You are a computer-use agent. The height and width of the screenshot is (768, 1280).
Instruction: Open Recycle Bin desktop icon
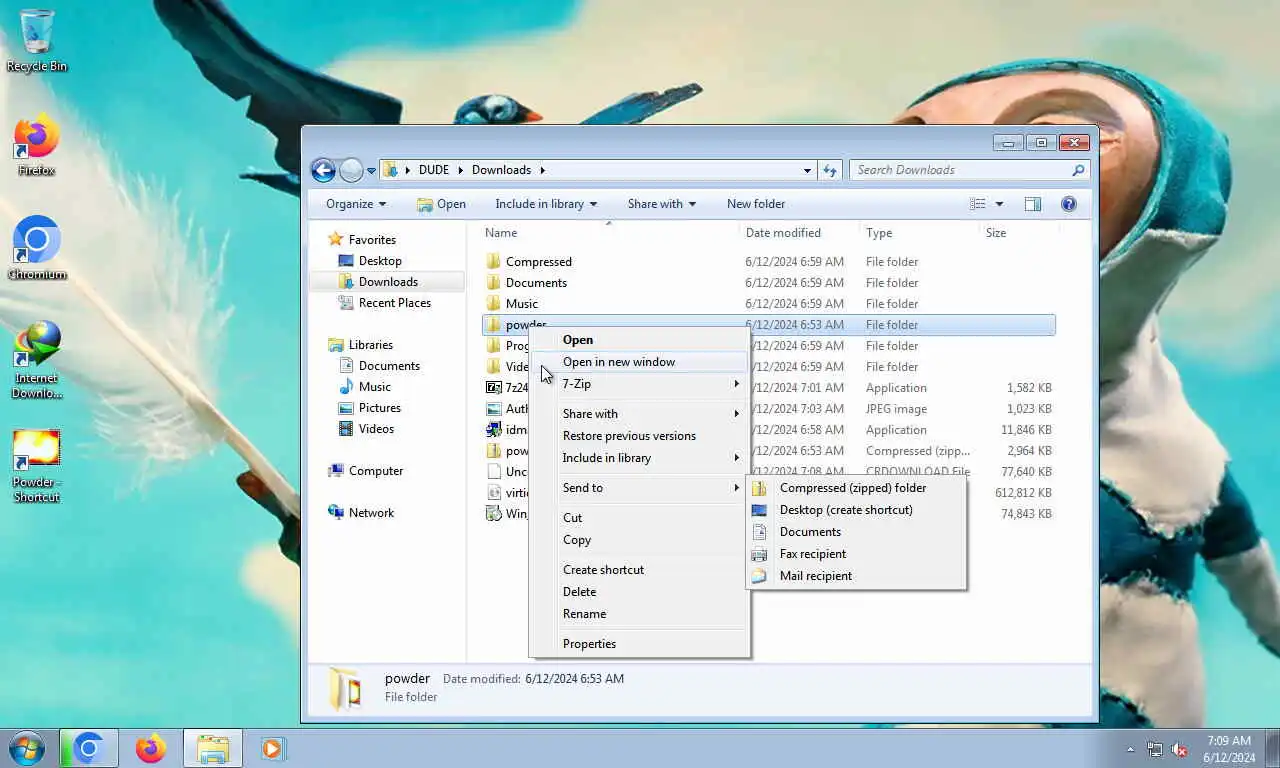(37, 41)
